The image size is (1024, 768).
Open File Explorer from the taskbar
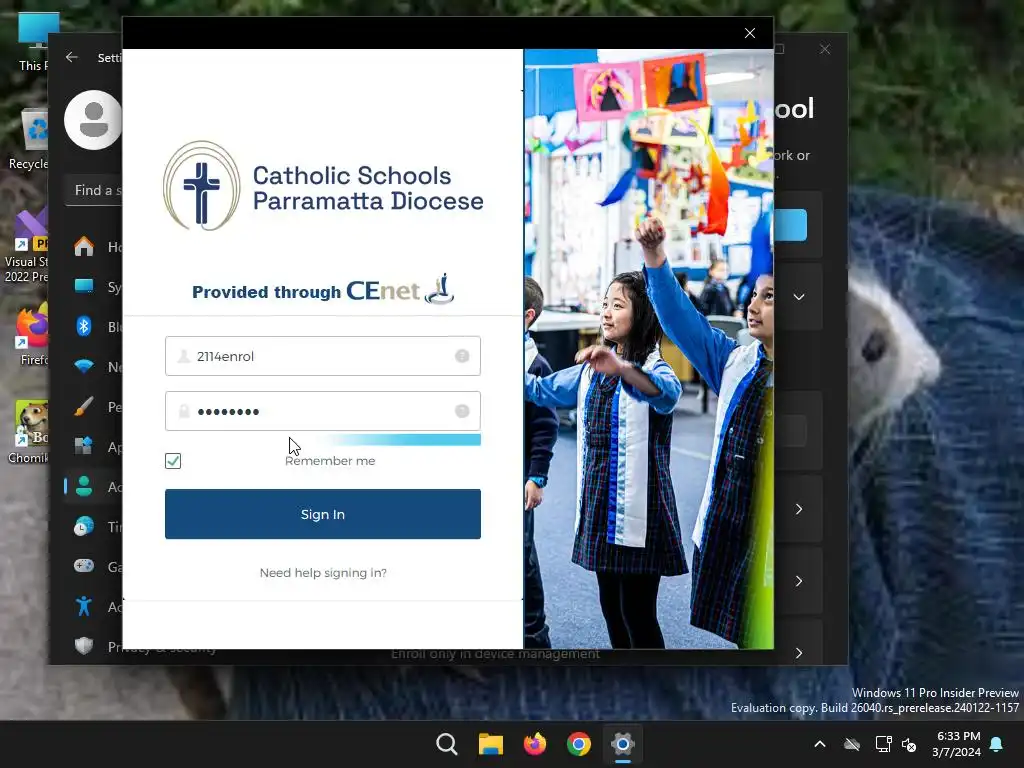pos(491,744)
